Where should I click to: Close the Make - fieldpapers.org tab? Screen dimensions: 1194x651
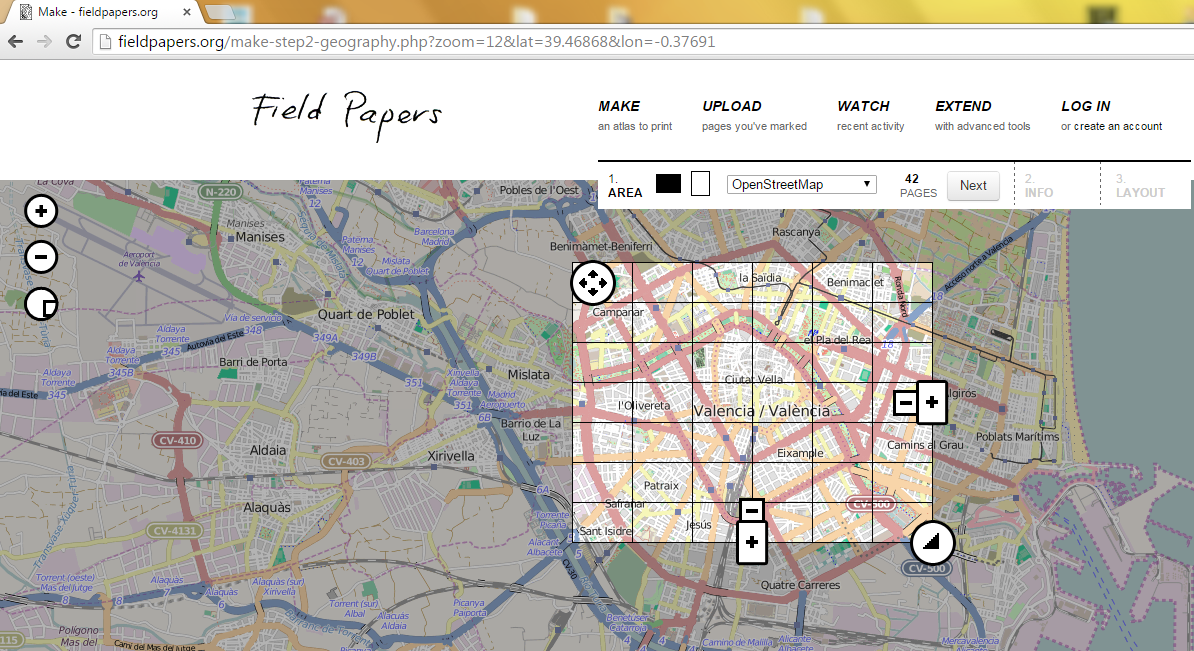pyautogui.click(x=187, y=12)
